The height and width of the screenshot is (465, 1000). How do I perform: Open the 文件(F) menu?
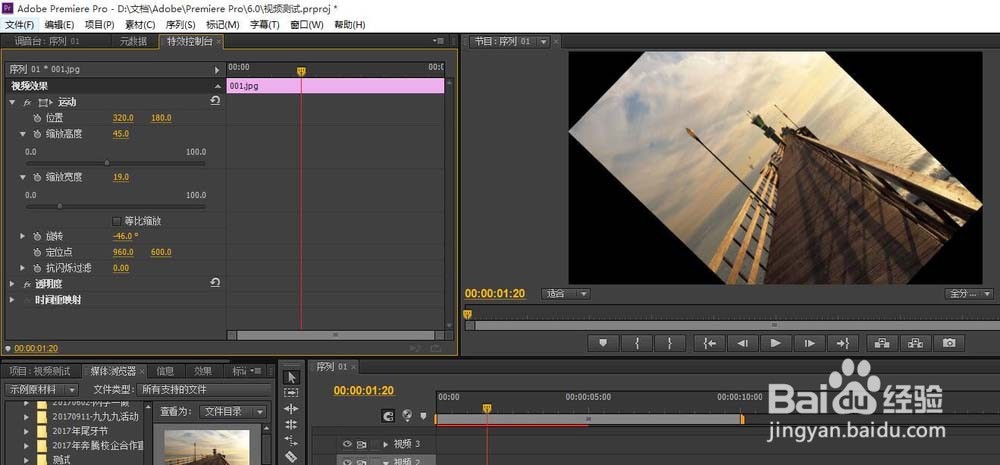(x=20, y=25)
